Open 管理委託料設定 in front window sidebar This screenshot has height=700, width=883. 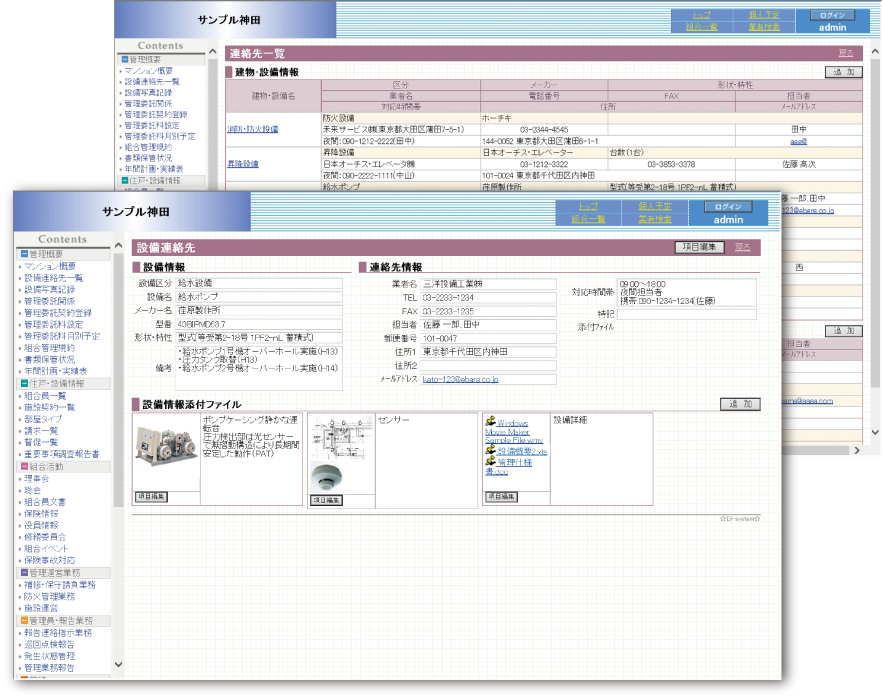(x=53, y=324)
